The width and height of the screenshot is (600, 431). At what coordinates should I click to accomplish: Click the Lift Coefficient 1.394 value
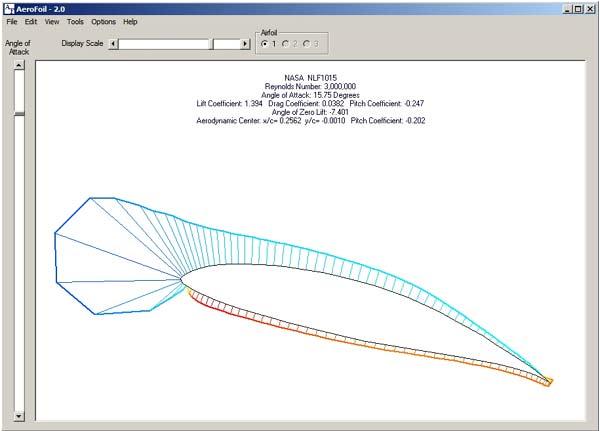[230, 103]
